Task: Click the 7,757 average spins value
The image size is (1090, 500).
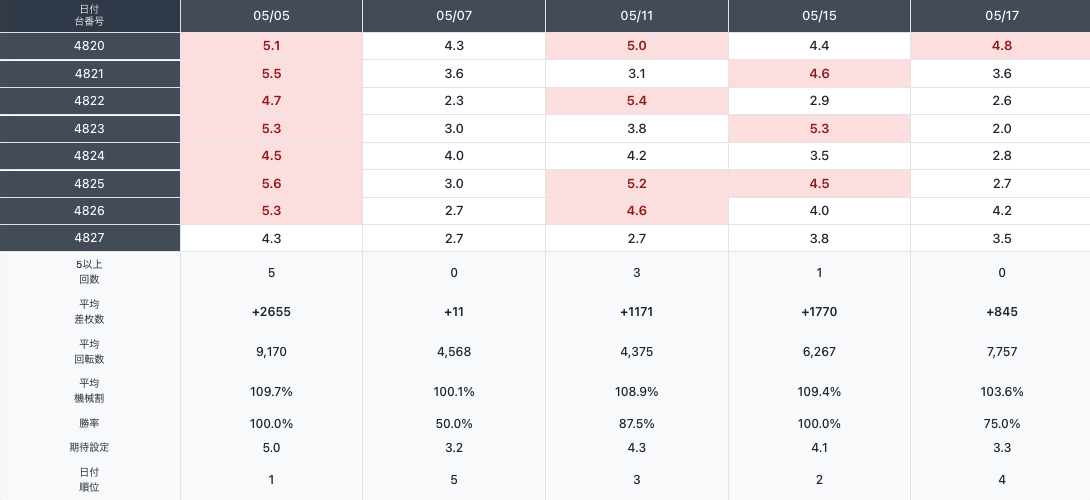Action: (x=1001, y=352)
